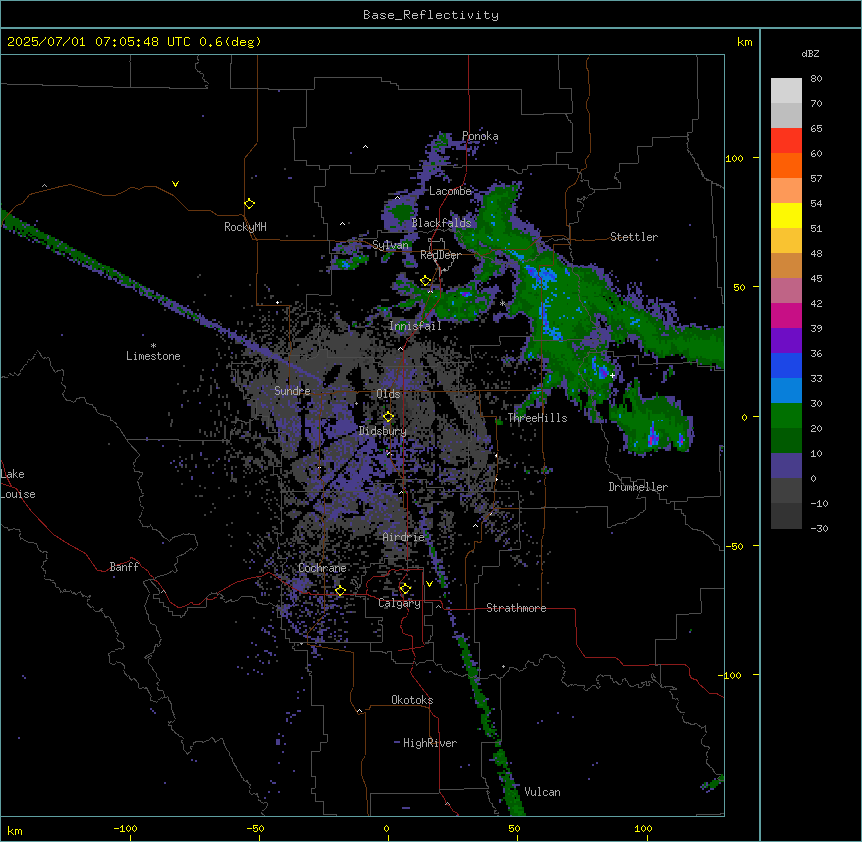
Task: Pick the orange 57-60 dBZ legend swatch
Action: point(786,165)
